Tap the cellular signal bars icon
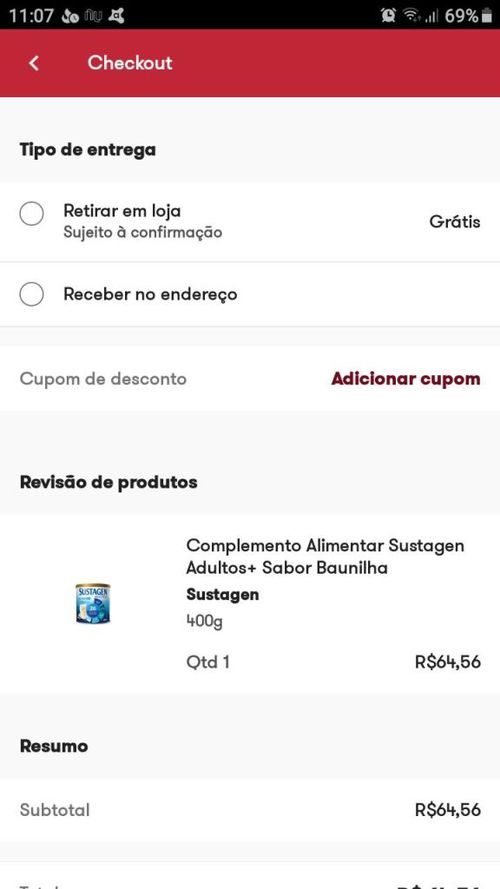 [x=432, y=16]
